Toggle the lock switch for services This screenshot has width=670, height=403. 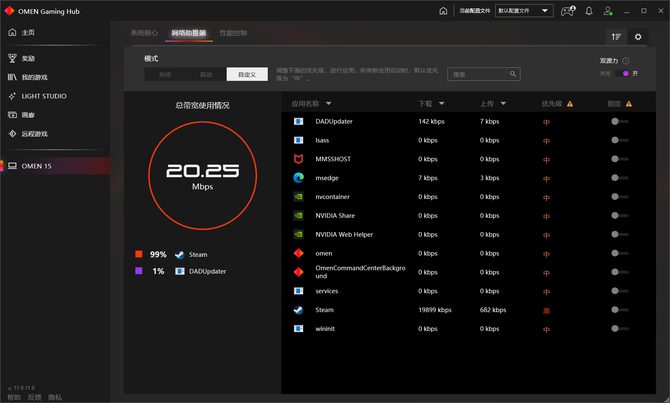click(620, 291)
